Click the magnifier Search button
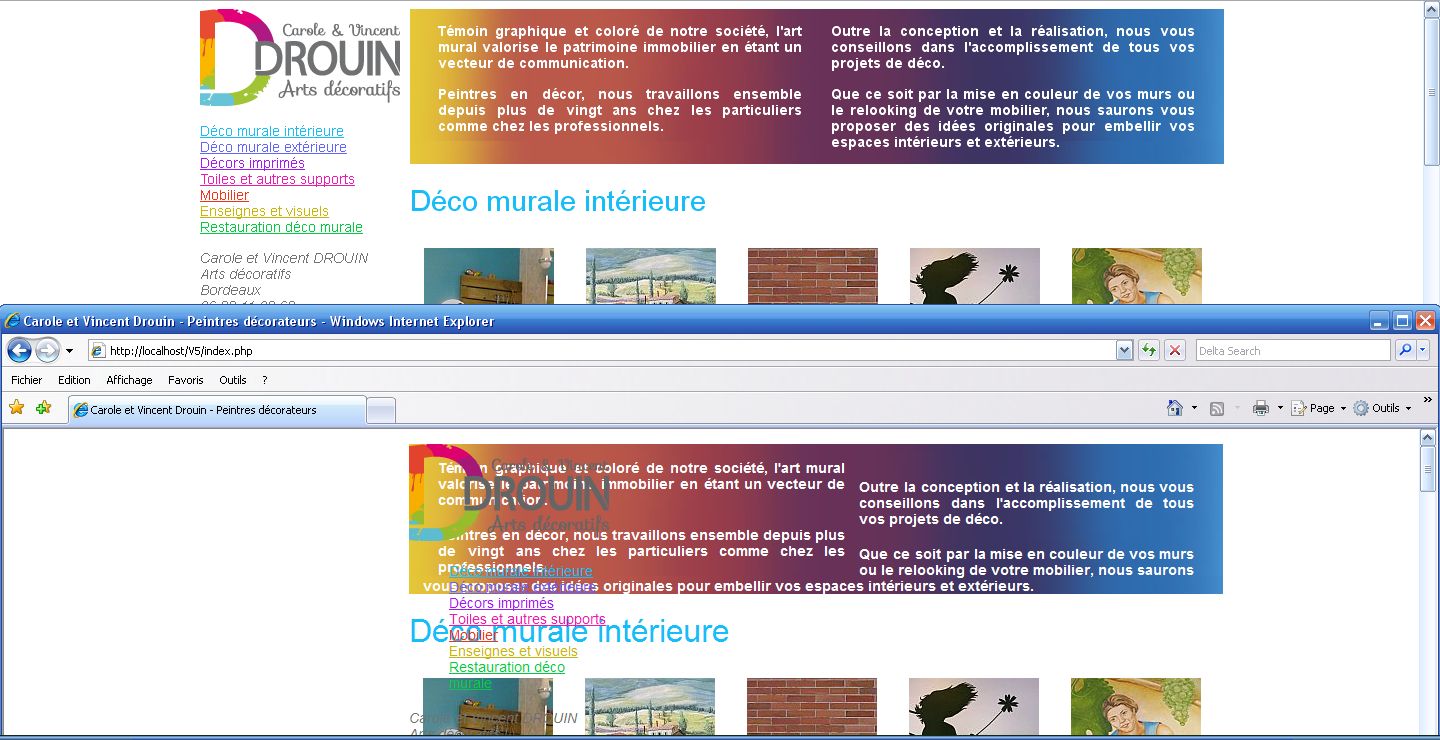The image size is (1440, 740). click(1405, 350)
